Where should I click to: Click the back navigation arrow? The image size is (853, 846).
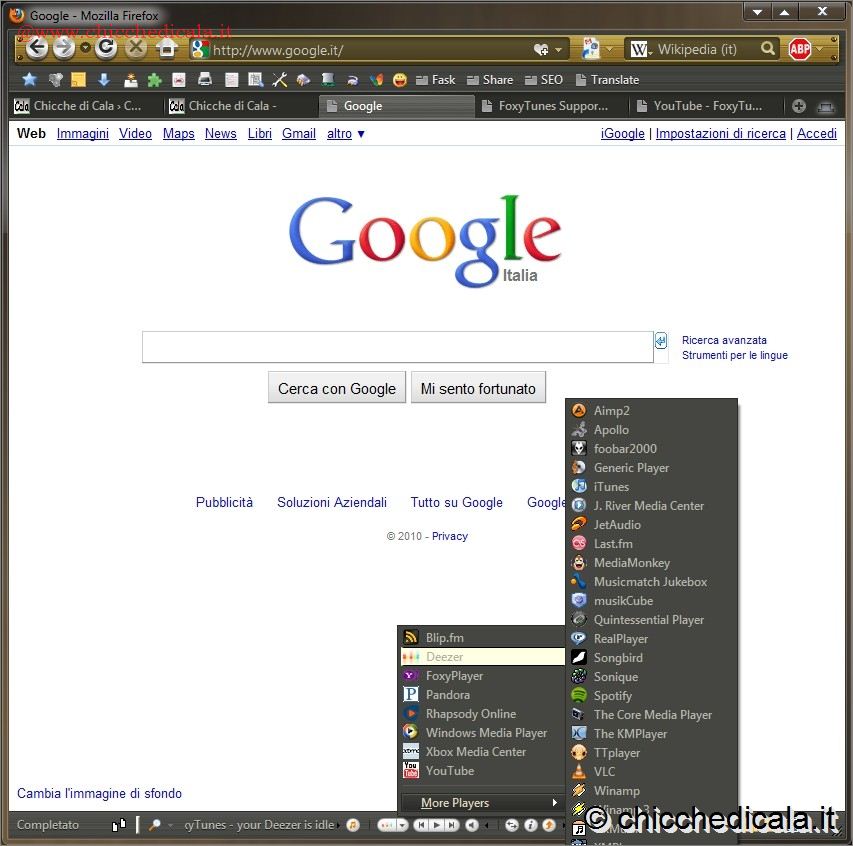(37, 48)
